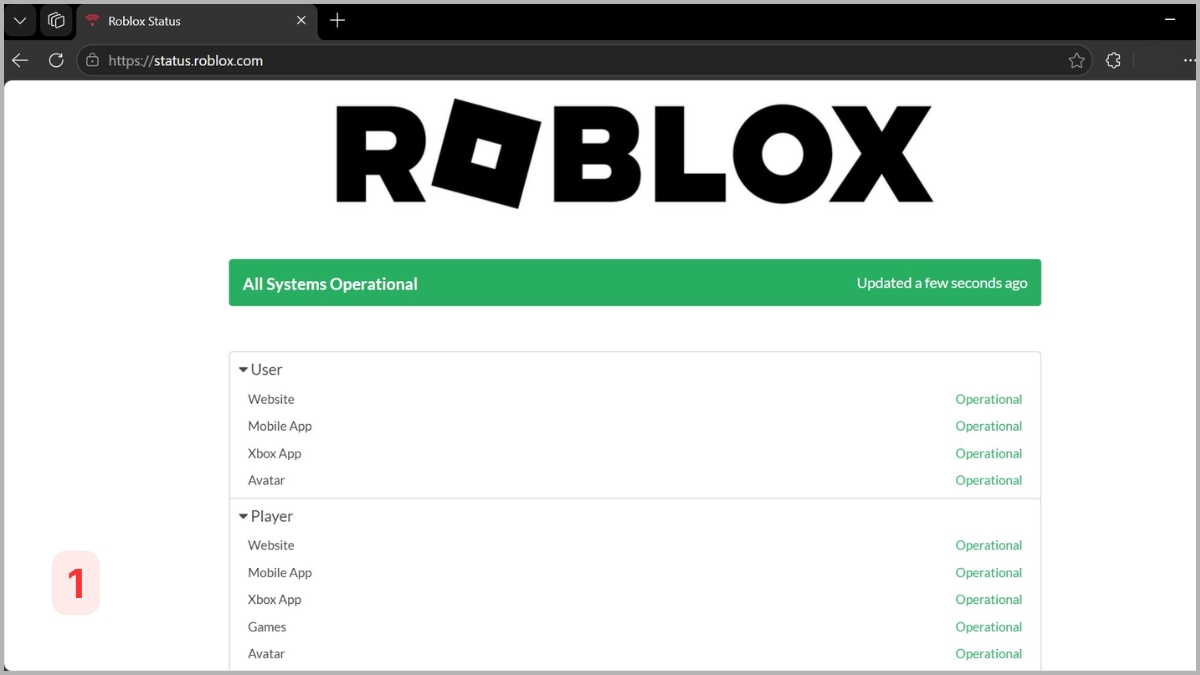
Task: Open the browser extensions menu
Action: (x=1113, y=60)
